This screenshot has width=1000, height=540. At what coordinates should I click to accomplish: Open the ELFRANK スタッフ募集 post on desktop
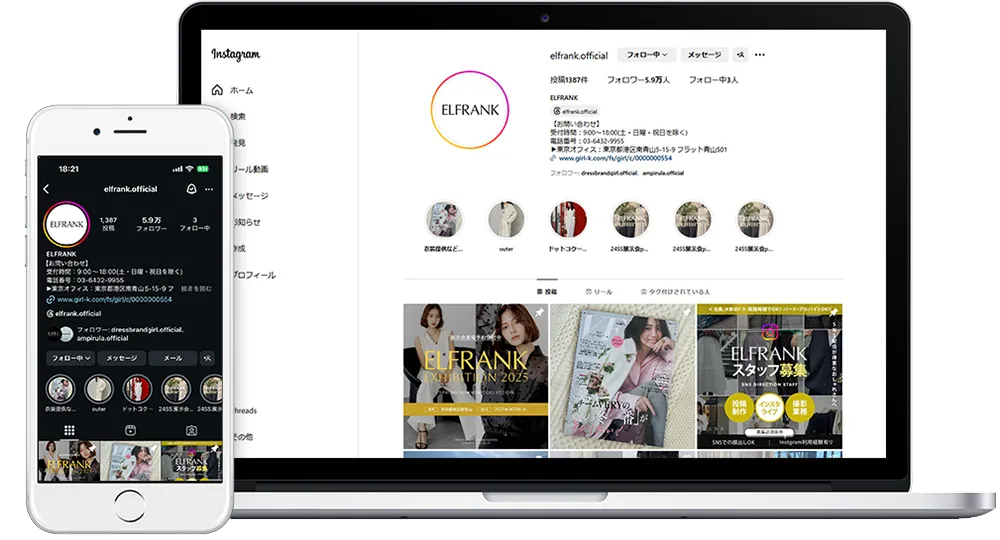(770, 377)
